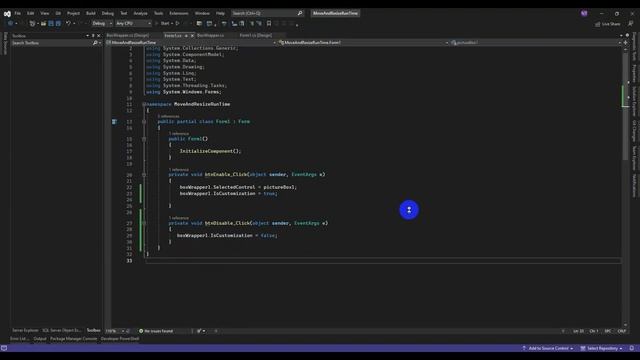Viewport: 640px width, 360px height.
Task: Open the Analyze menu
Action: tap(140, 13)
